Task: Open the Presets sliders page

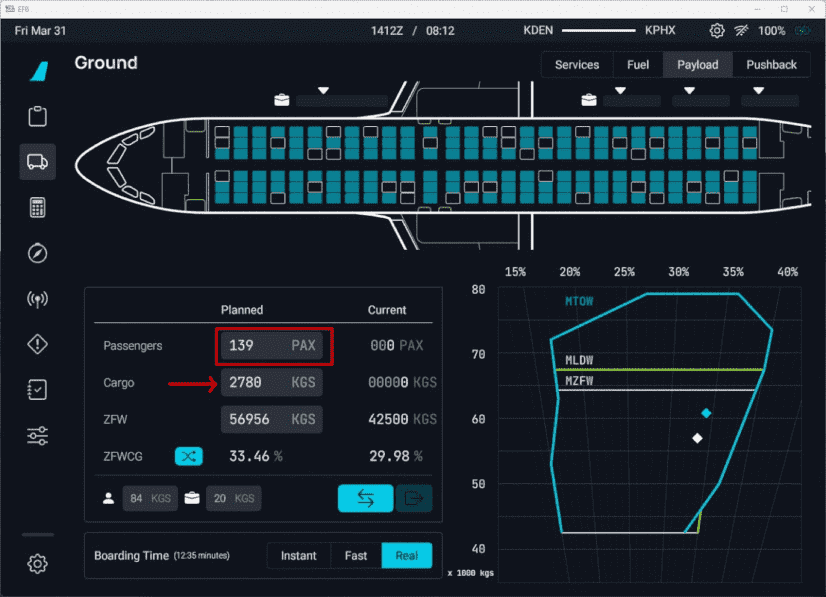Action: [38, 435]
